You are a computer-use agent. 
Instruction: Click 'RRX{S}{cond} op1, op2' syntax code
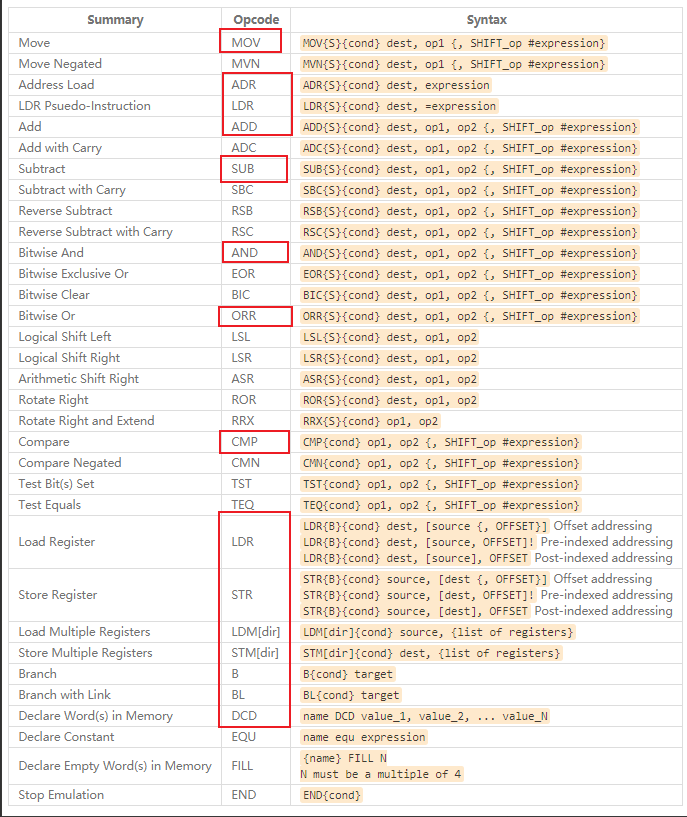(371, 421)
